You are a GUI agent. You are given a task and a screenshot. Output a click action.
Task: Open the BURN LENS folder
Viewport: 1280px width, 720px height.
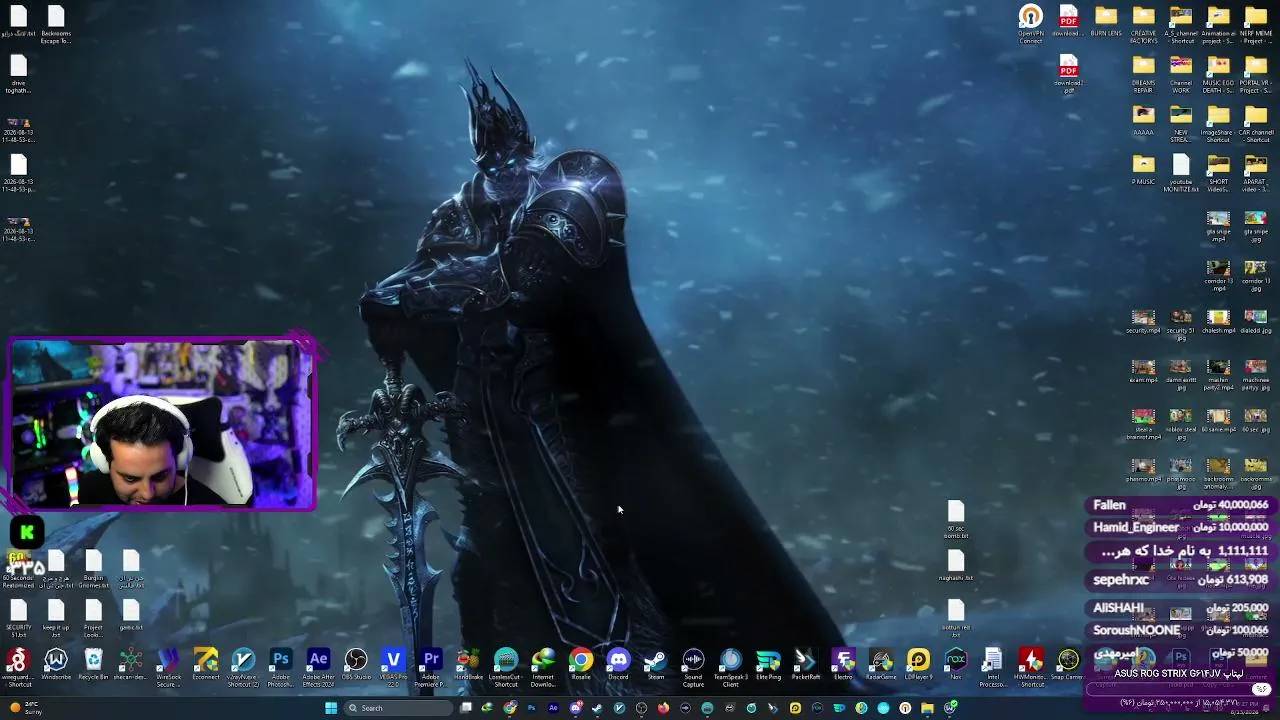(1106, 22)
